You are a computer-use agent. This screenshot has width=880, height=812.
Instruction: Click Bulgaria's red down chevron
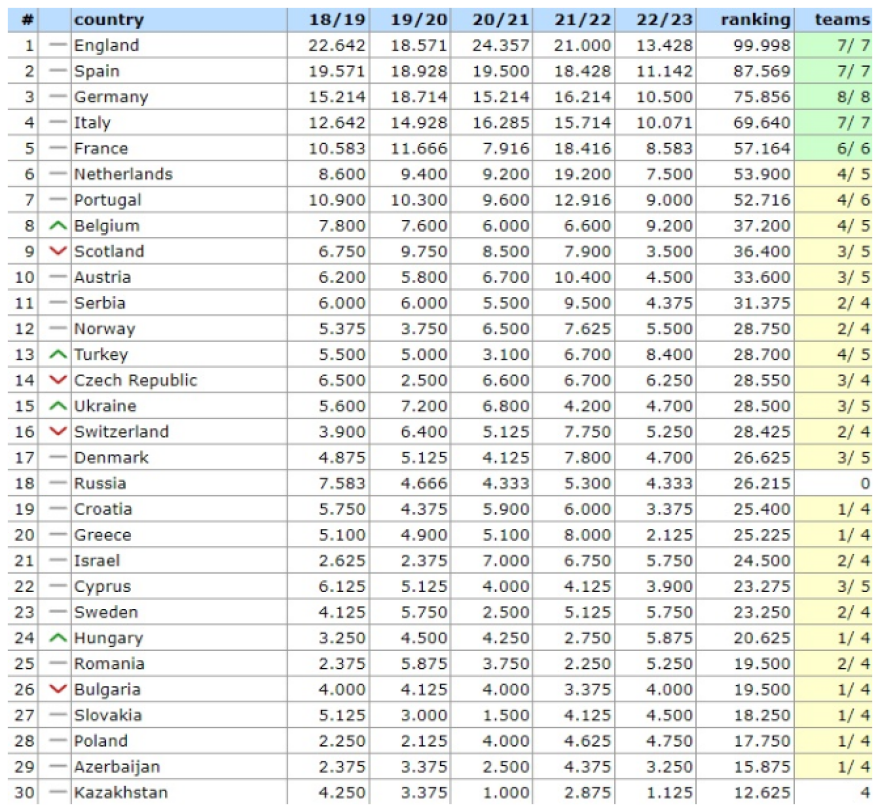pos(60,690)
